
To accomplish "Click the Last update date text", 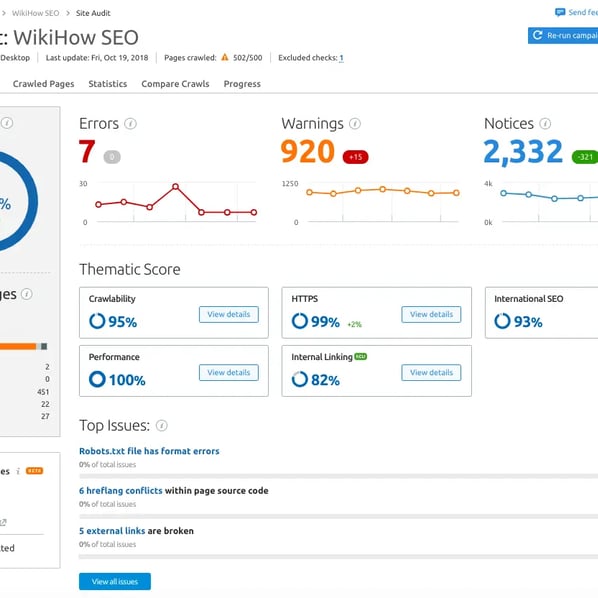I will pos(97,58).
